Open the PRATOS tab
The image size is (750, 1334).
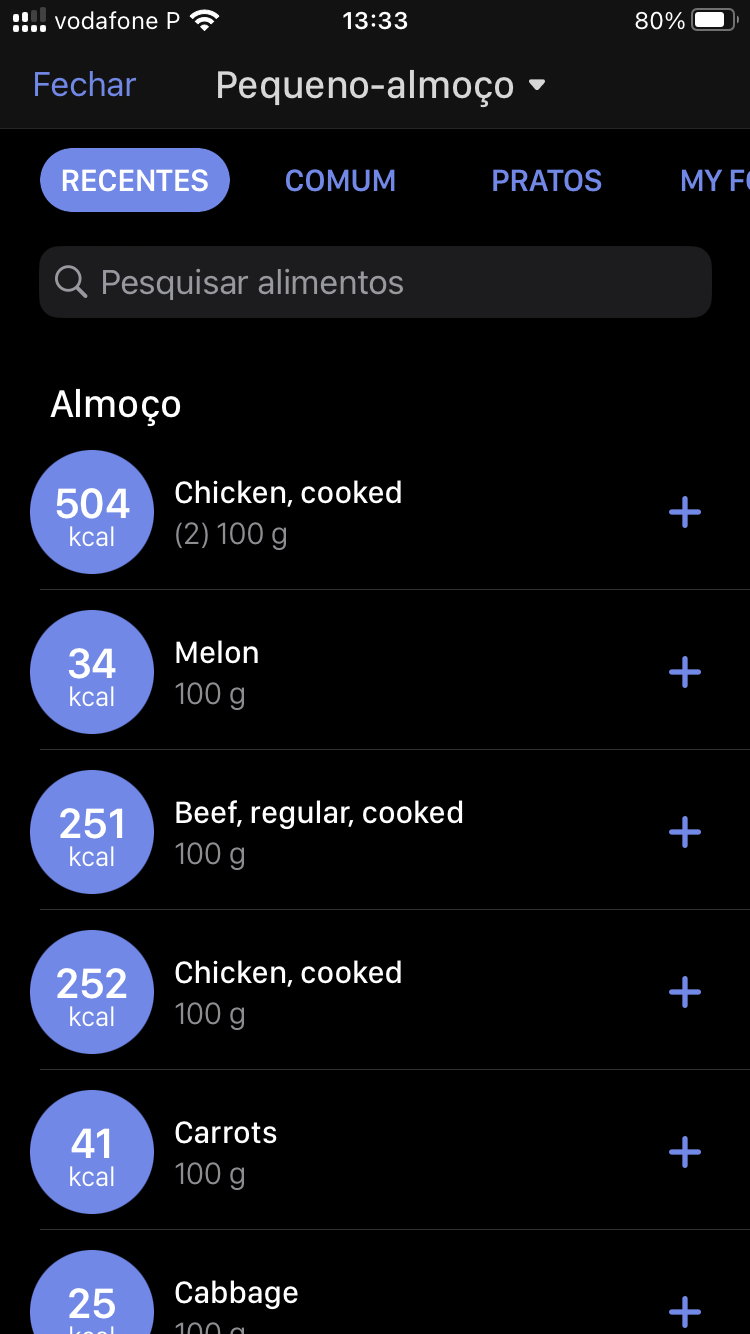tap(546, 180)
